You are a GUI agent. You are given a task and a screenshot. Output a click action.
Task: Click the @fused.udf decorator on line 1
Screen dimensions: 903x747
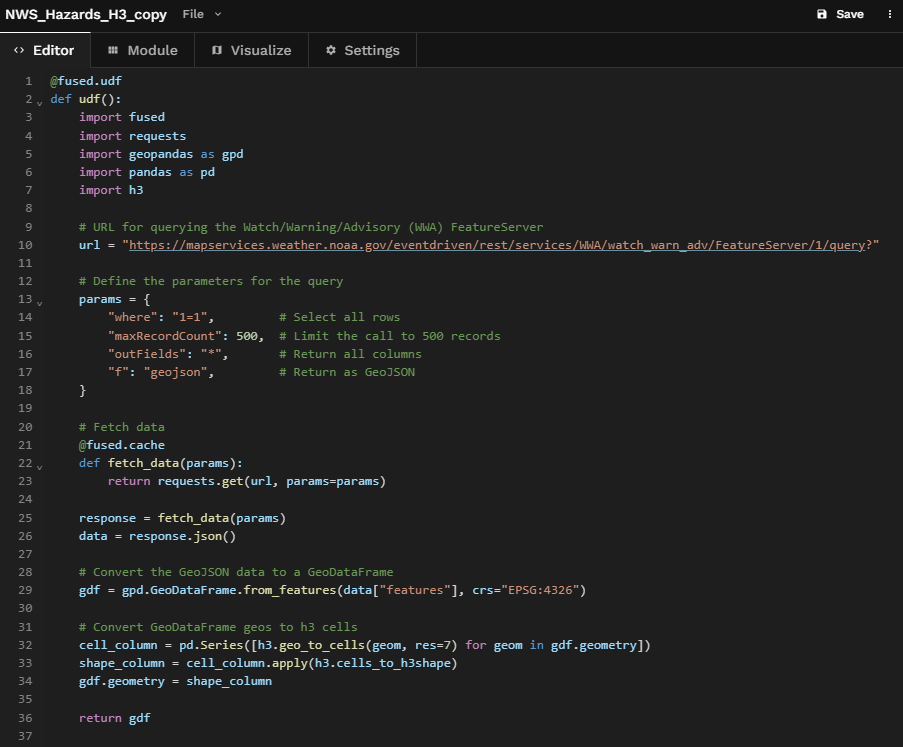pos(86,80)
